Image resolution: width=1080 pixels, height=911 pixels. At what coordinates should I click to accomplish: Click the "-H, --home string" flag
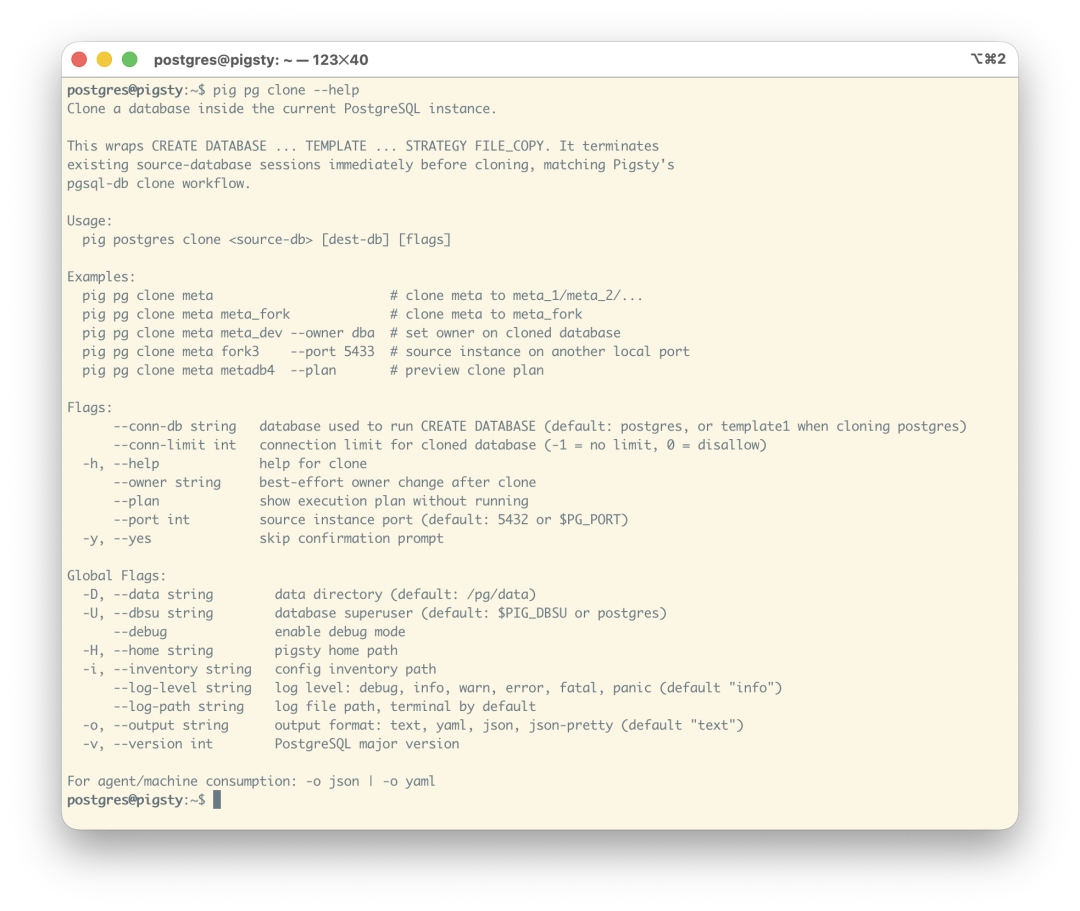coord(148,650)
